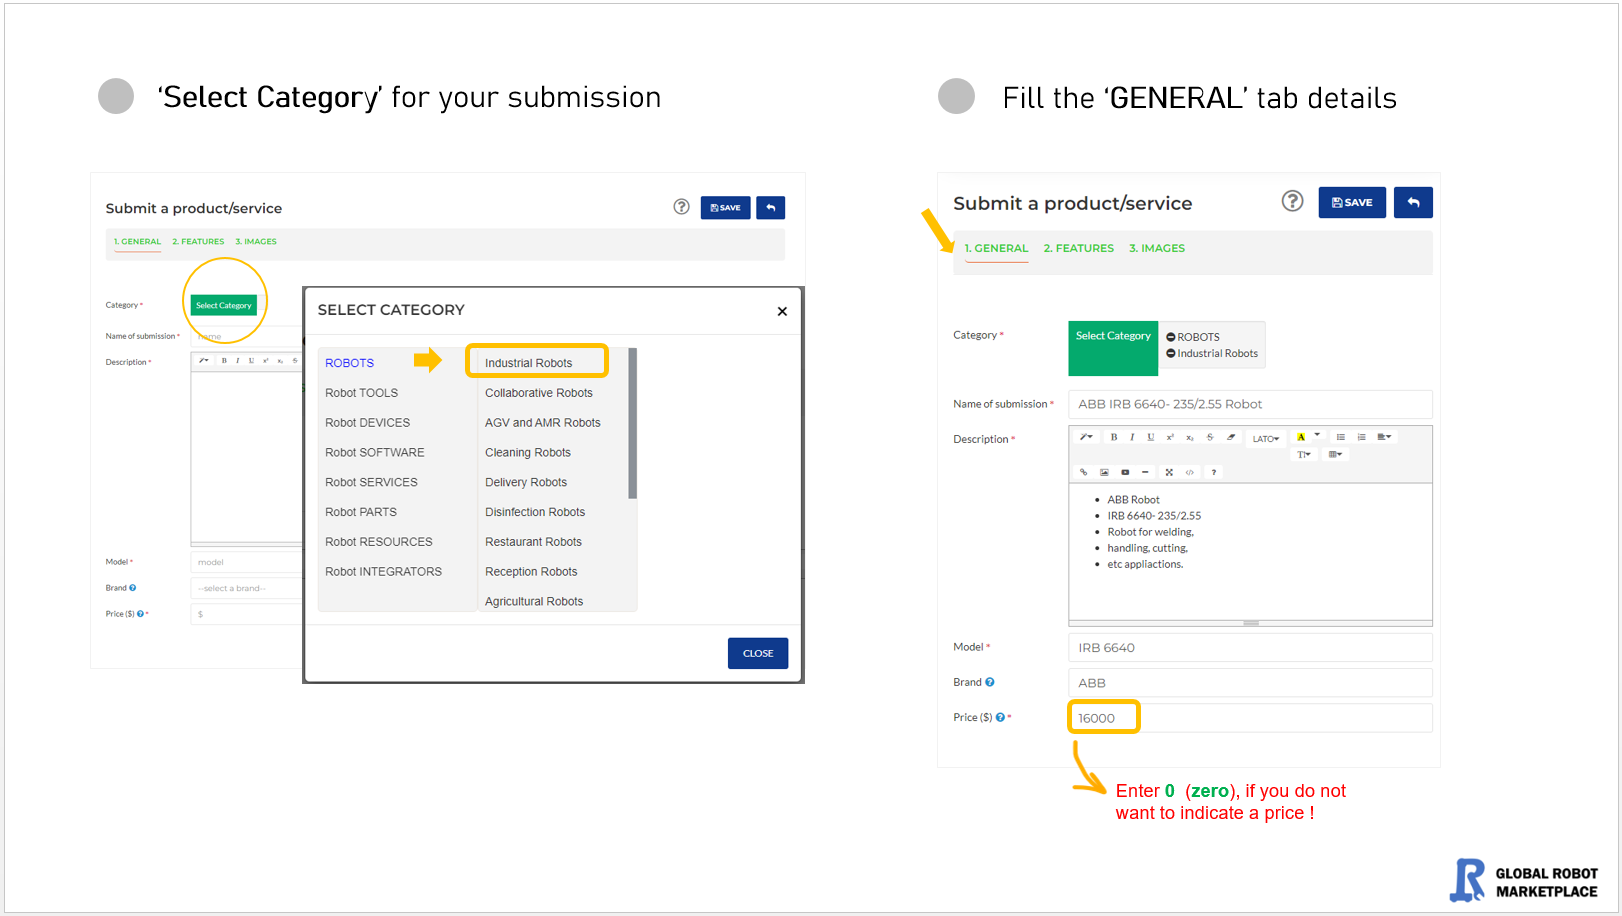The image size is (1622, 916).
Task: Click SAVE on the submission form
Action: pos(1352,202)
